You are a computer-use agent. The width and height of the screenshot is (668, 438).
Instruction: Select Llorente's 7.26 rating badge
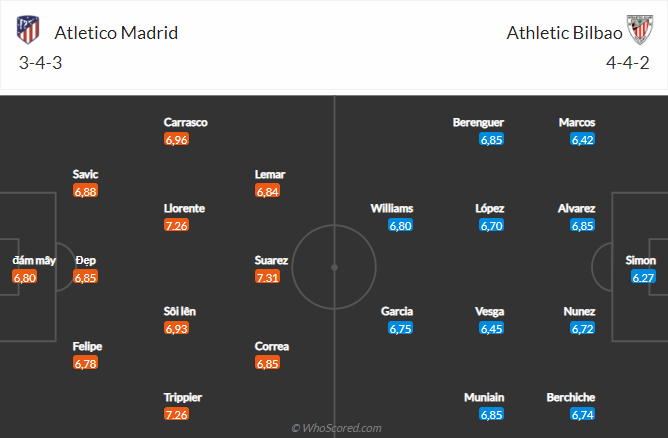pyautogui.click(x=176, y=225)
